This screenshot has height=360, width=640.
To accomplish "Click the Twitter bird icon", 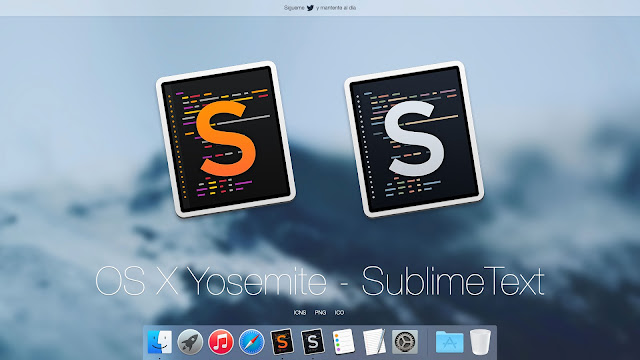I will (310, 8).
